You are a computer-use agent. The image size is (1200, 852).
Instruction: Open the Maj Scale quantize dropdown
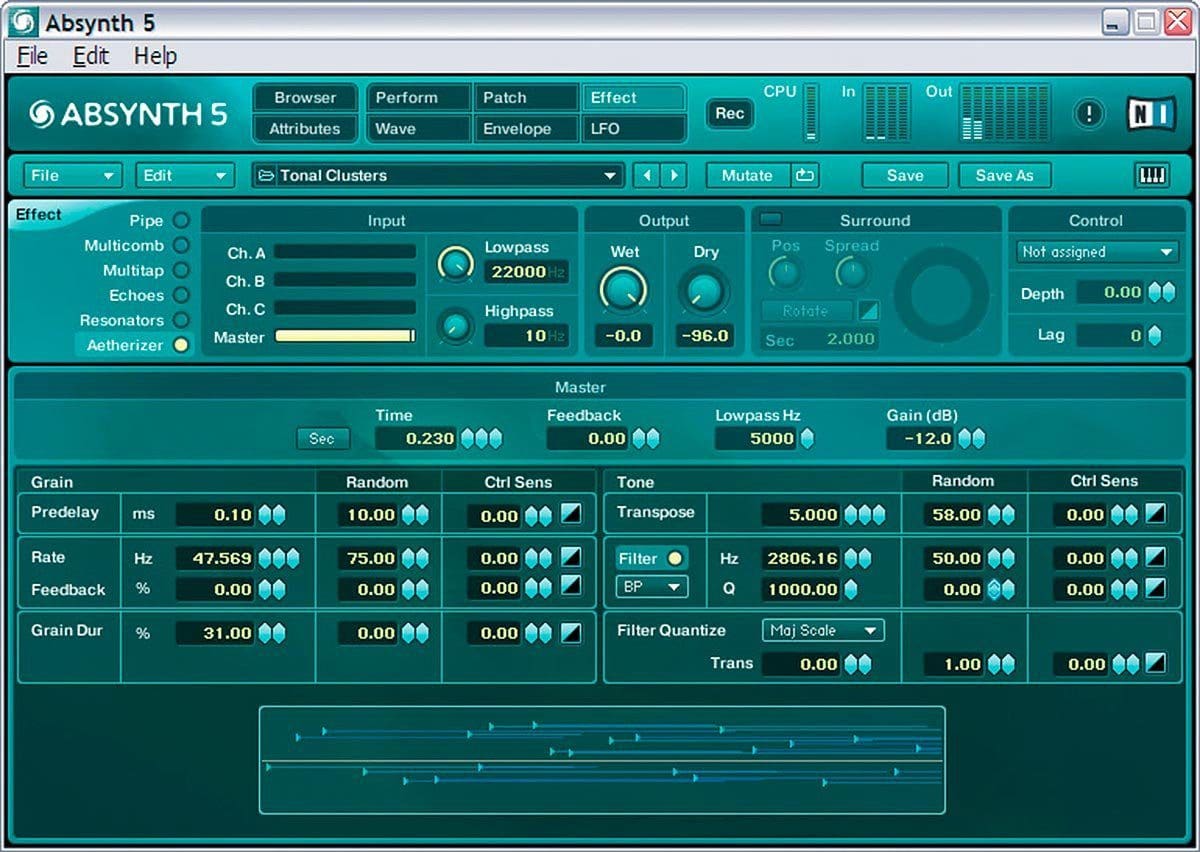823,630
